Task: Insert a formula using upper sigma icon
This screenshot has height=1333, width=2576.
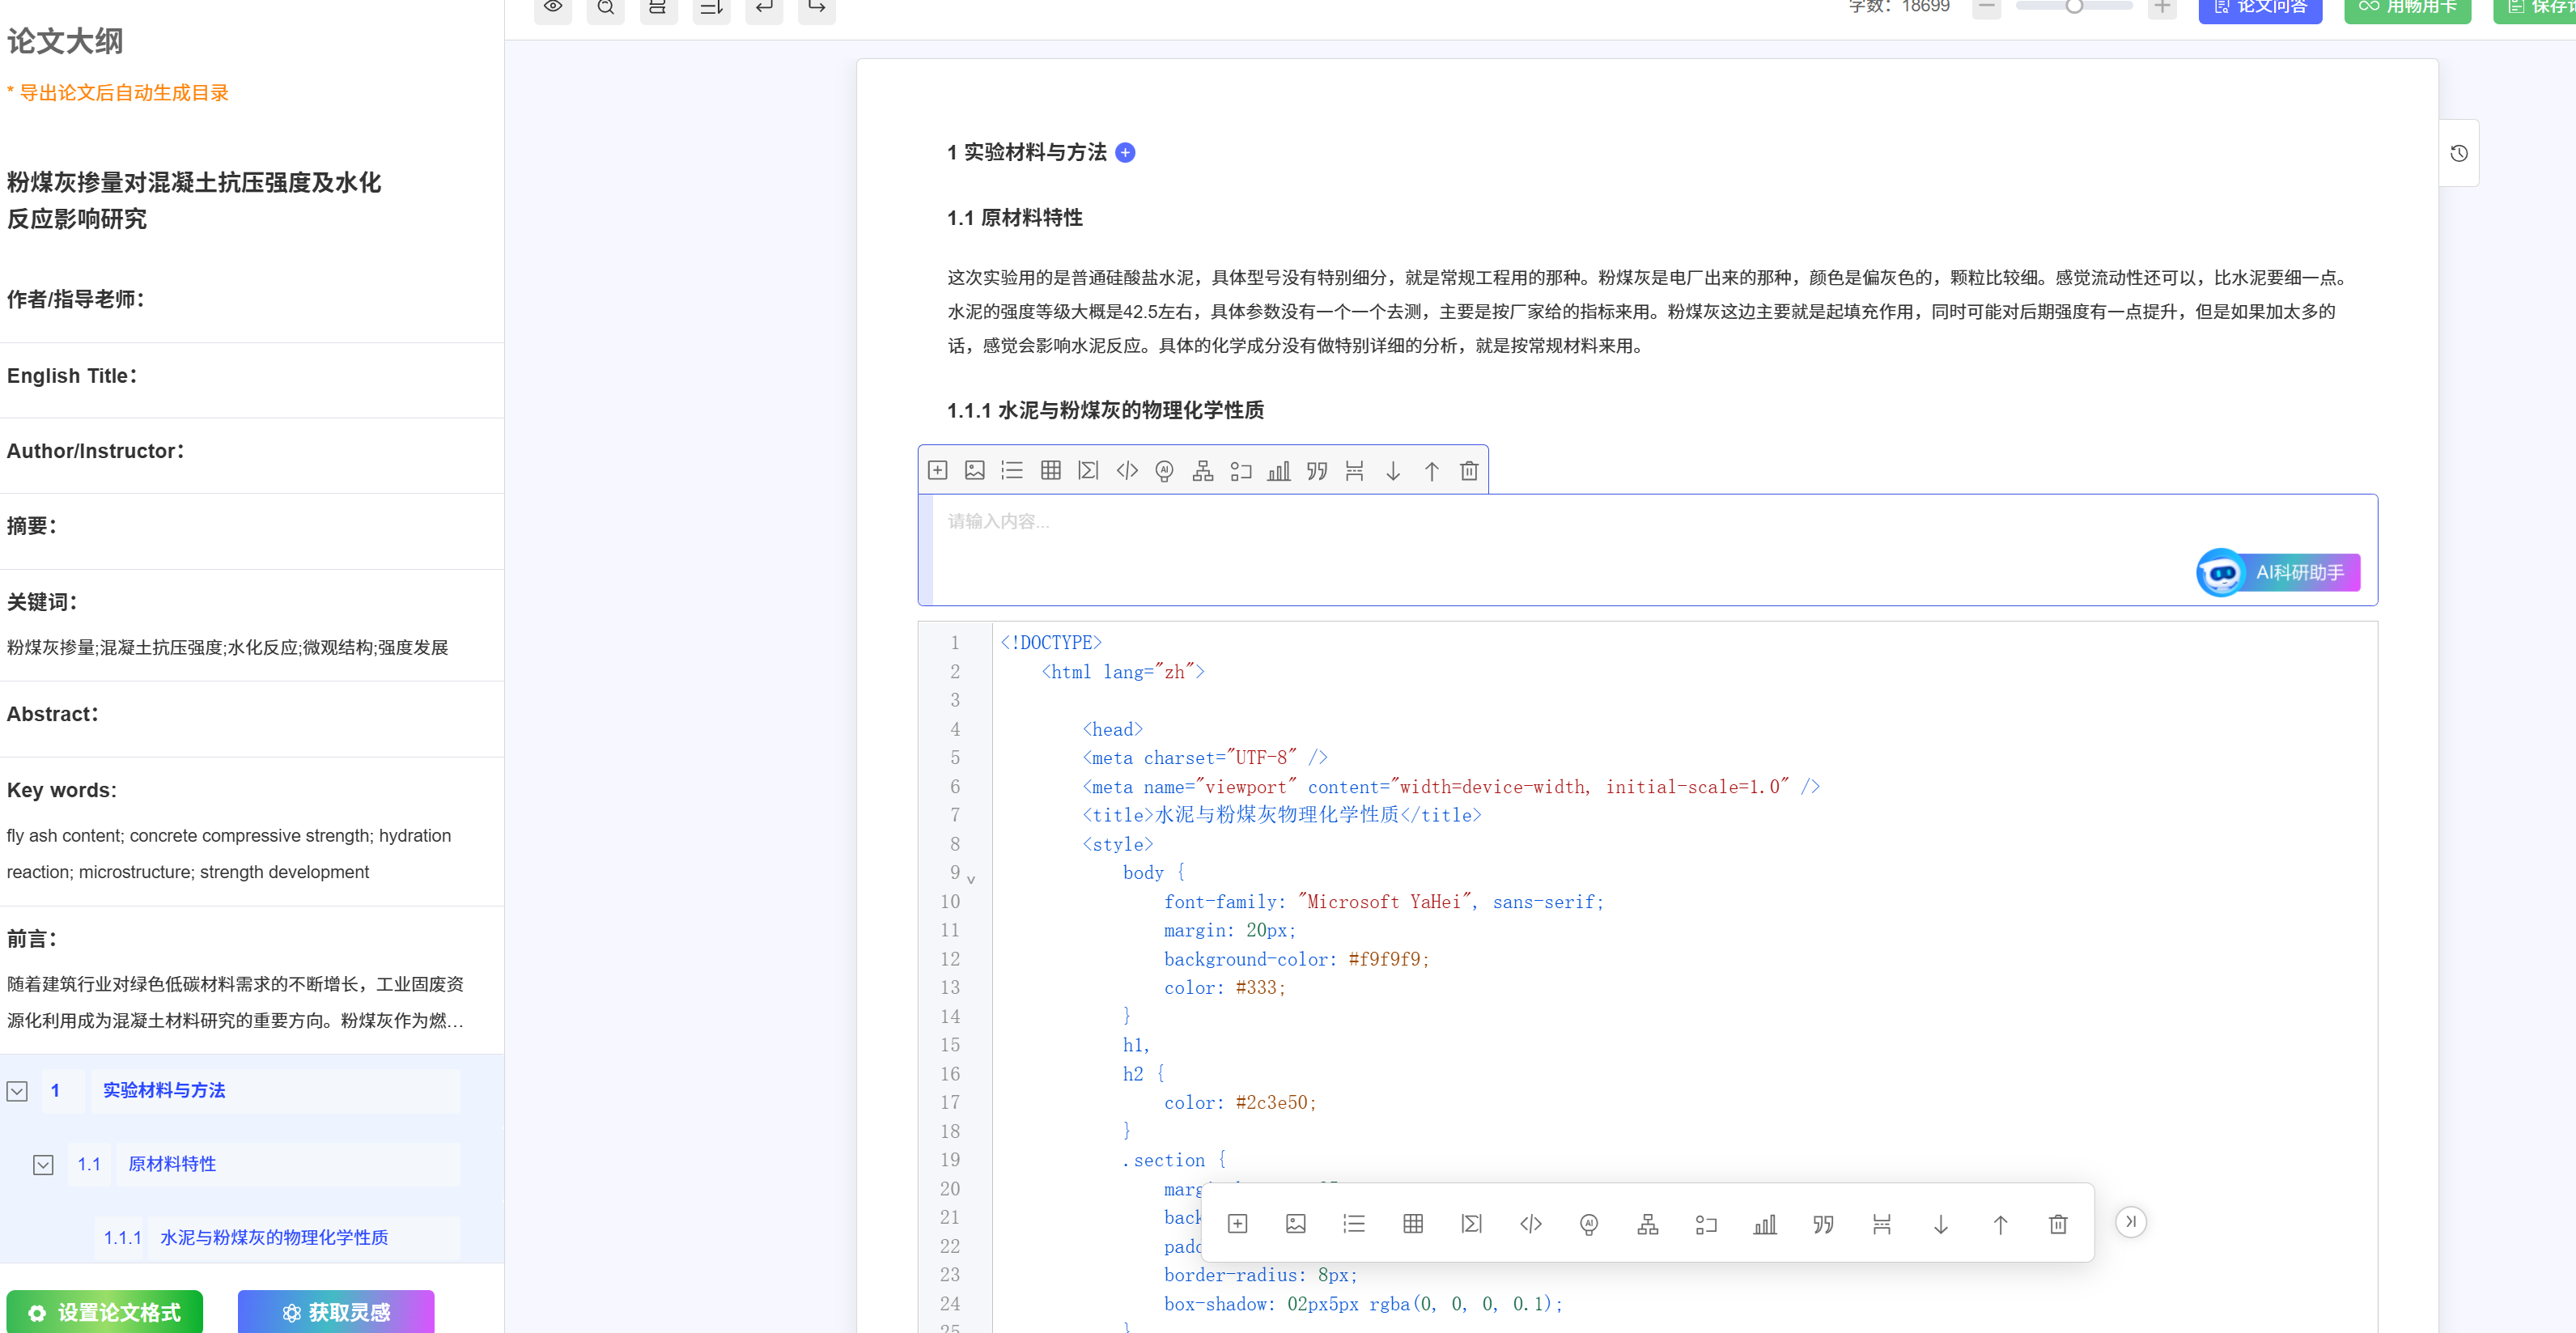Action: pos(1088,470)
